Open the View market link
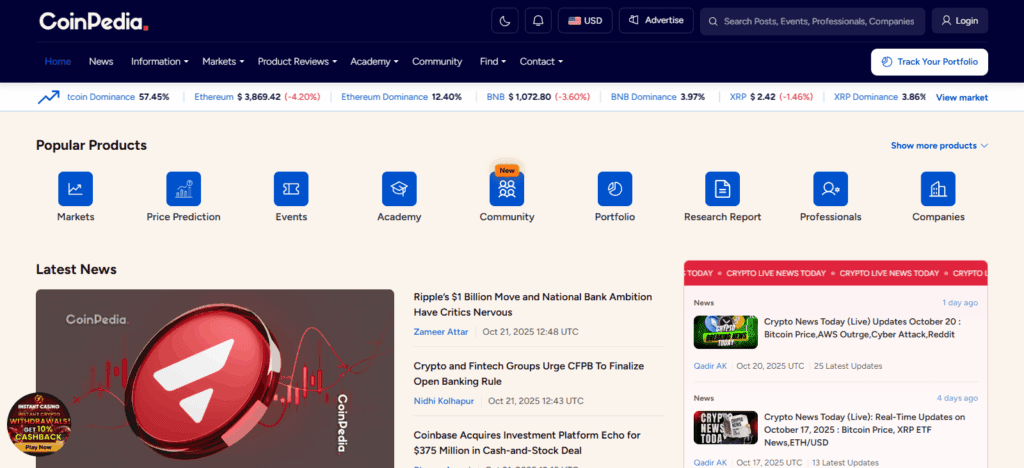Image resolution: width=1024 pixels, height=468 pixels. (x=962, y=97)
